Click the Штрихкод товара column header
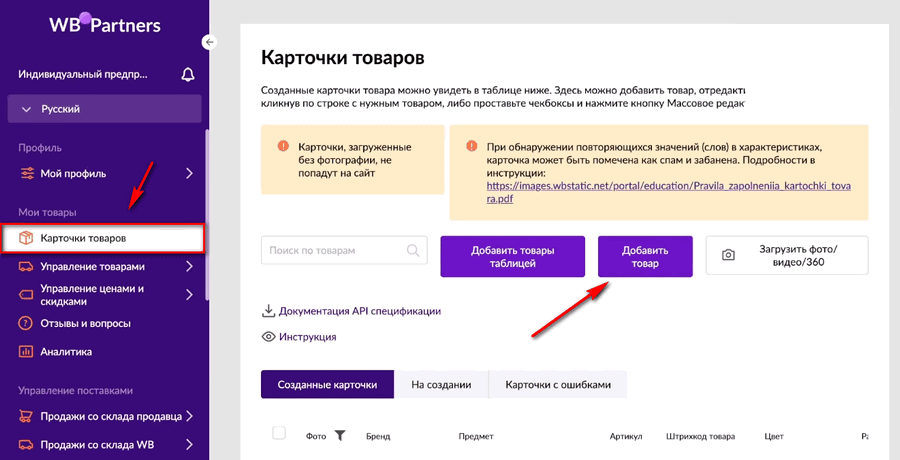This screenshot has width=900, height=460. 700,436
